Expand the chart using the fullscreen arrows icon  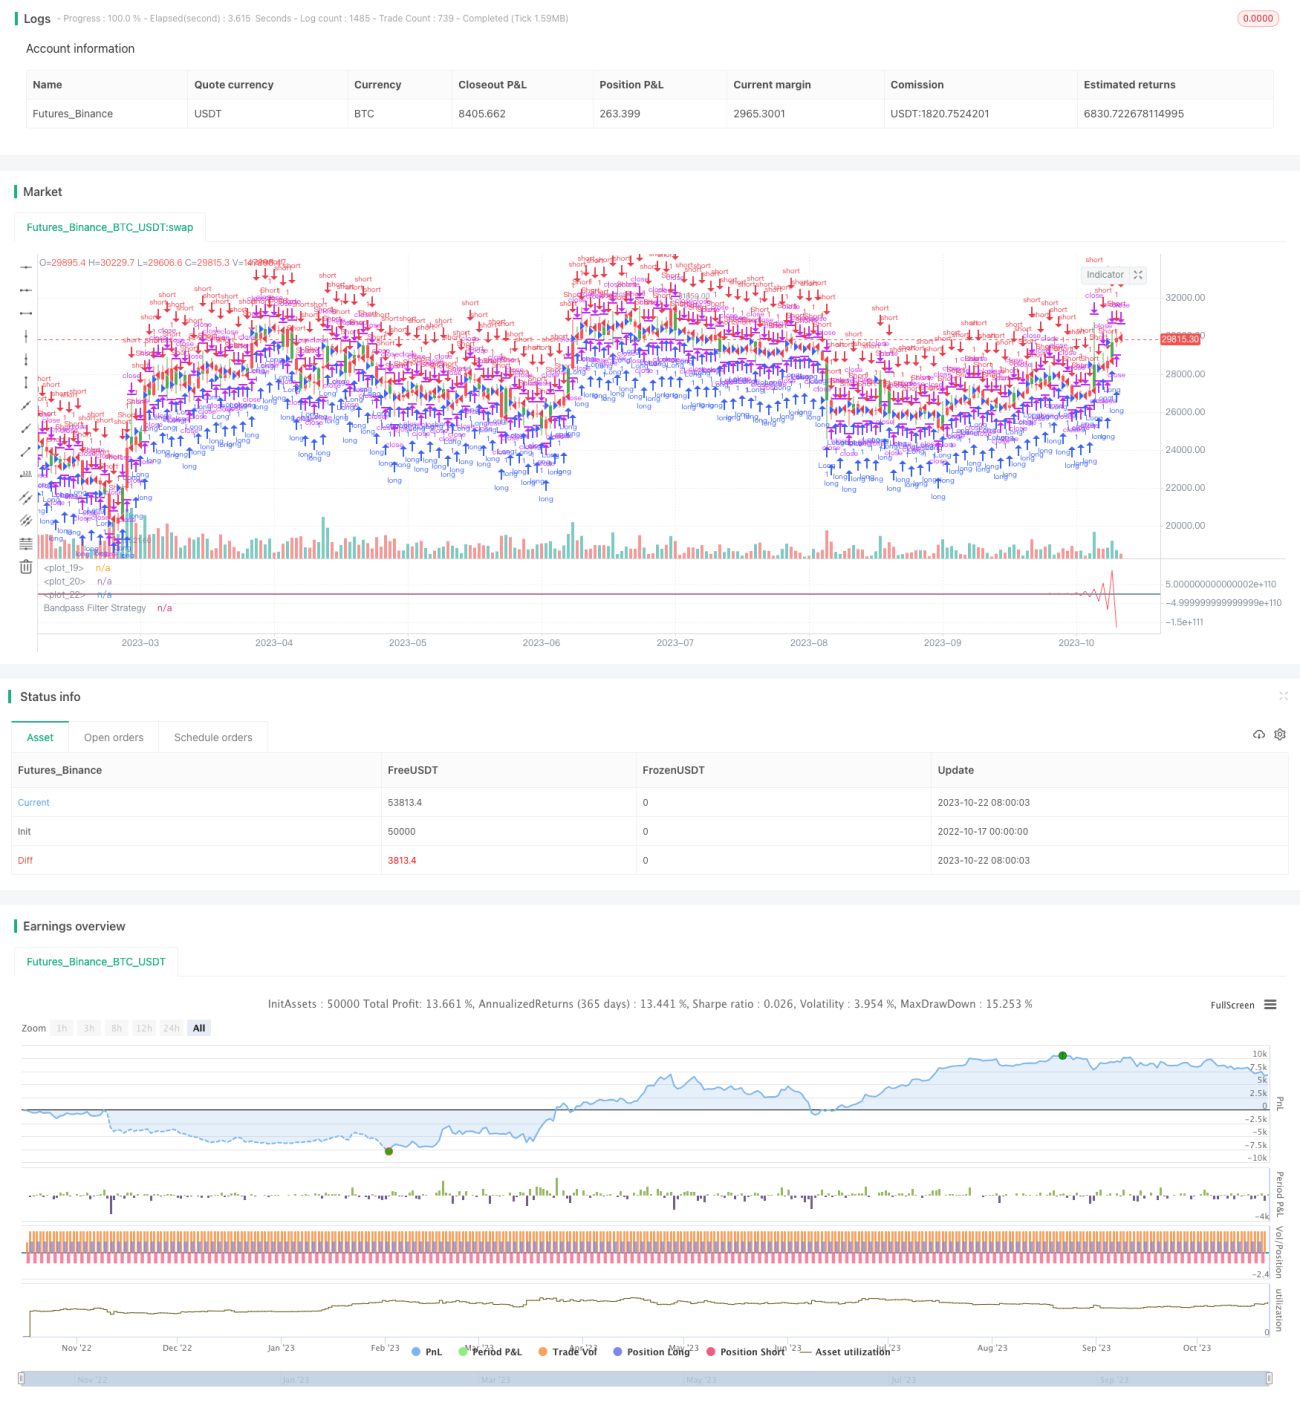tap(1138, 274)
